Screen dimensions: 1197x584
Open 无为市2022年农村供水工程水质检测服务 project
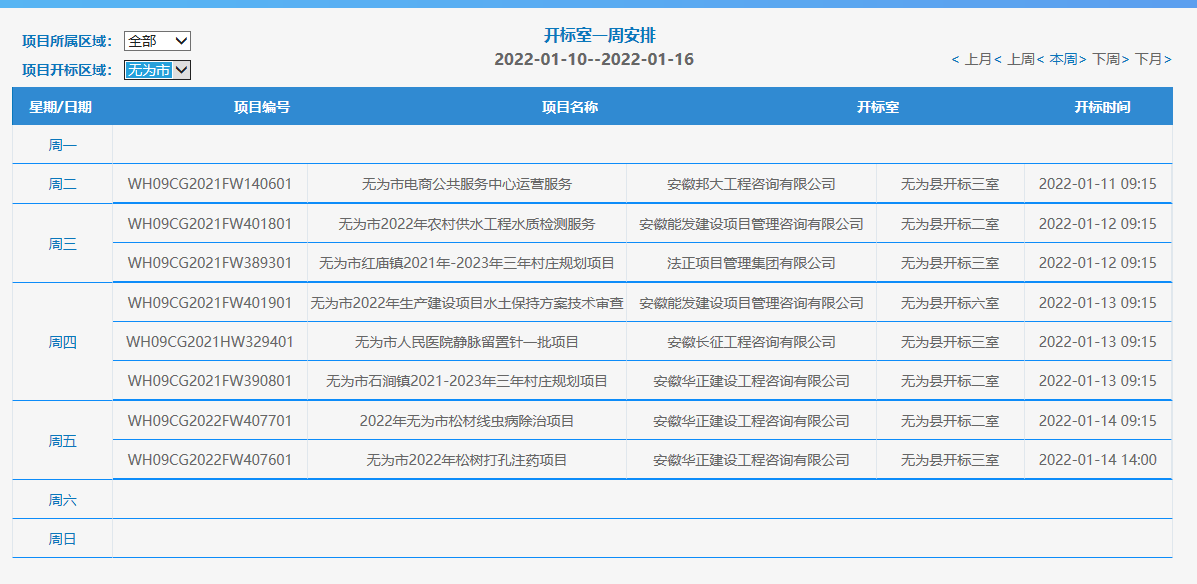click(467, 224)
